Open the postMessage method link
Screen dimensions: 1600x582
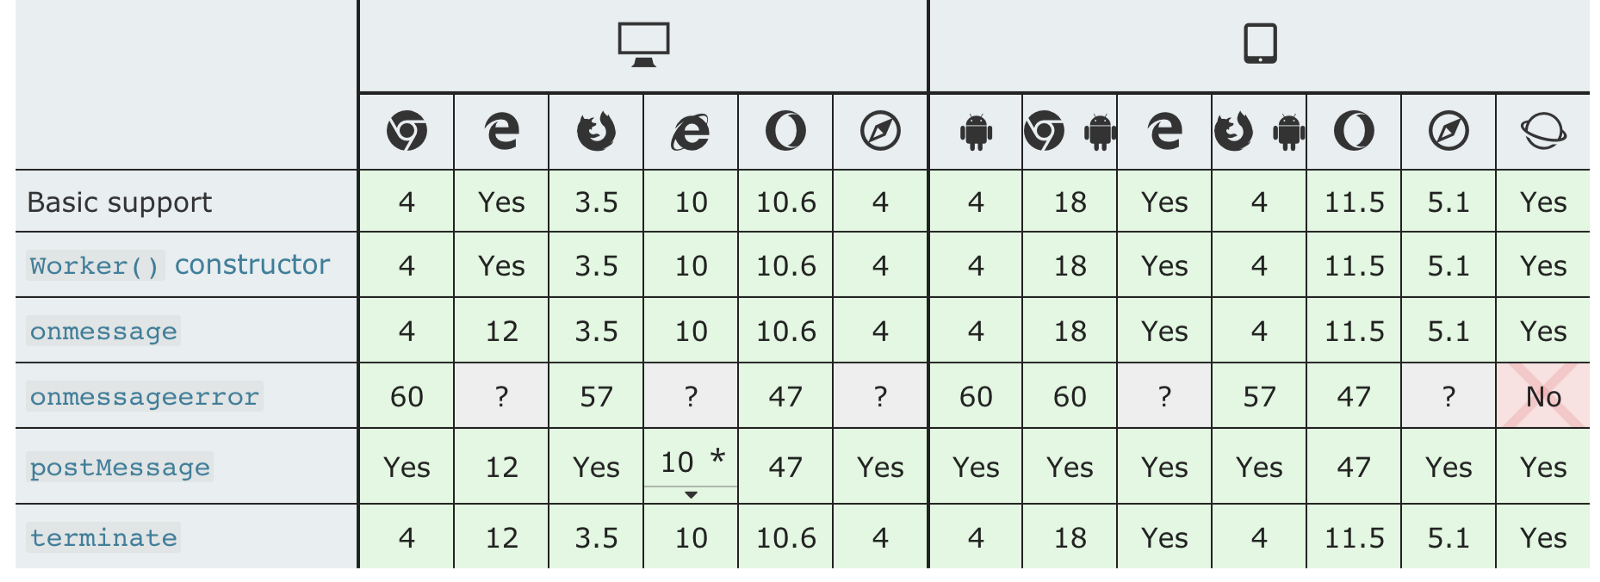120,467
